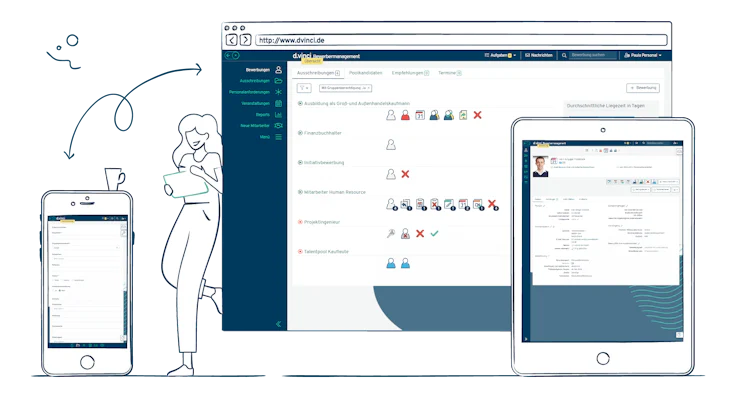The height and width of the screenshot is (397, 736).
Task: Click the Bewerbung suchen search field
Action: pyautogui.click(x=593, y=55)
